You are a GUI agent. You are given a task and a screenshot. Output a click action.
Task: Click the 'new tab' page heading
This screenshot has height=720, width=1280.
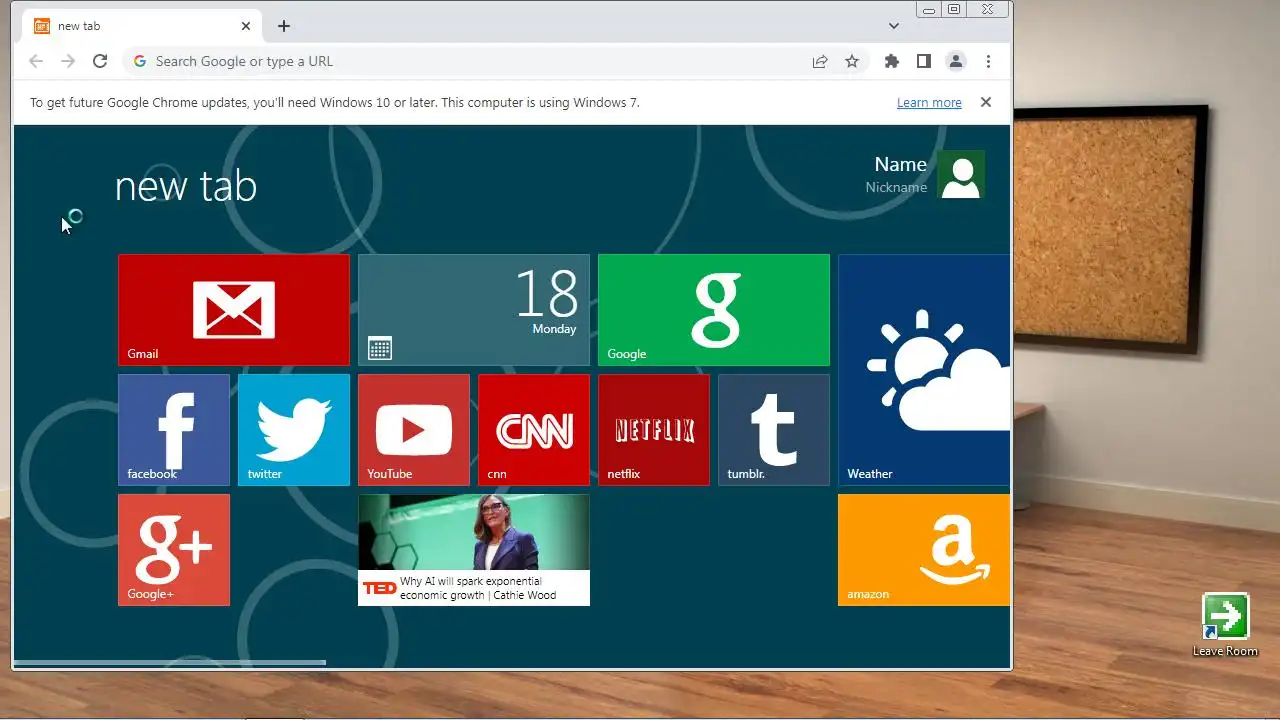point(186,186)
